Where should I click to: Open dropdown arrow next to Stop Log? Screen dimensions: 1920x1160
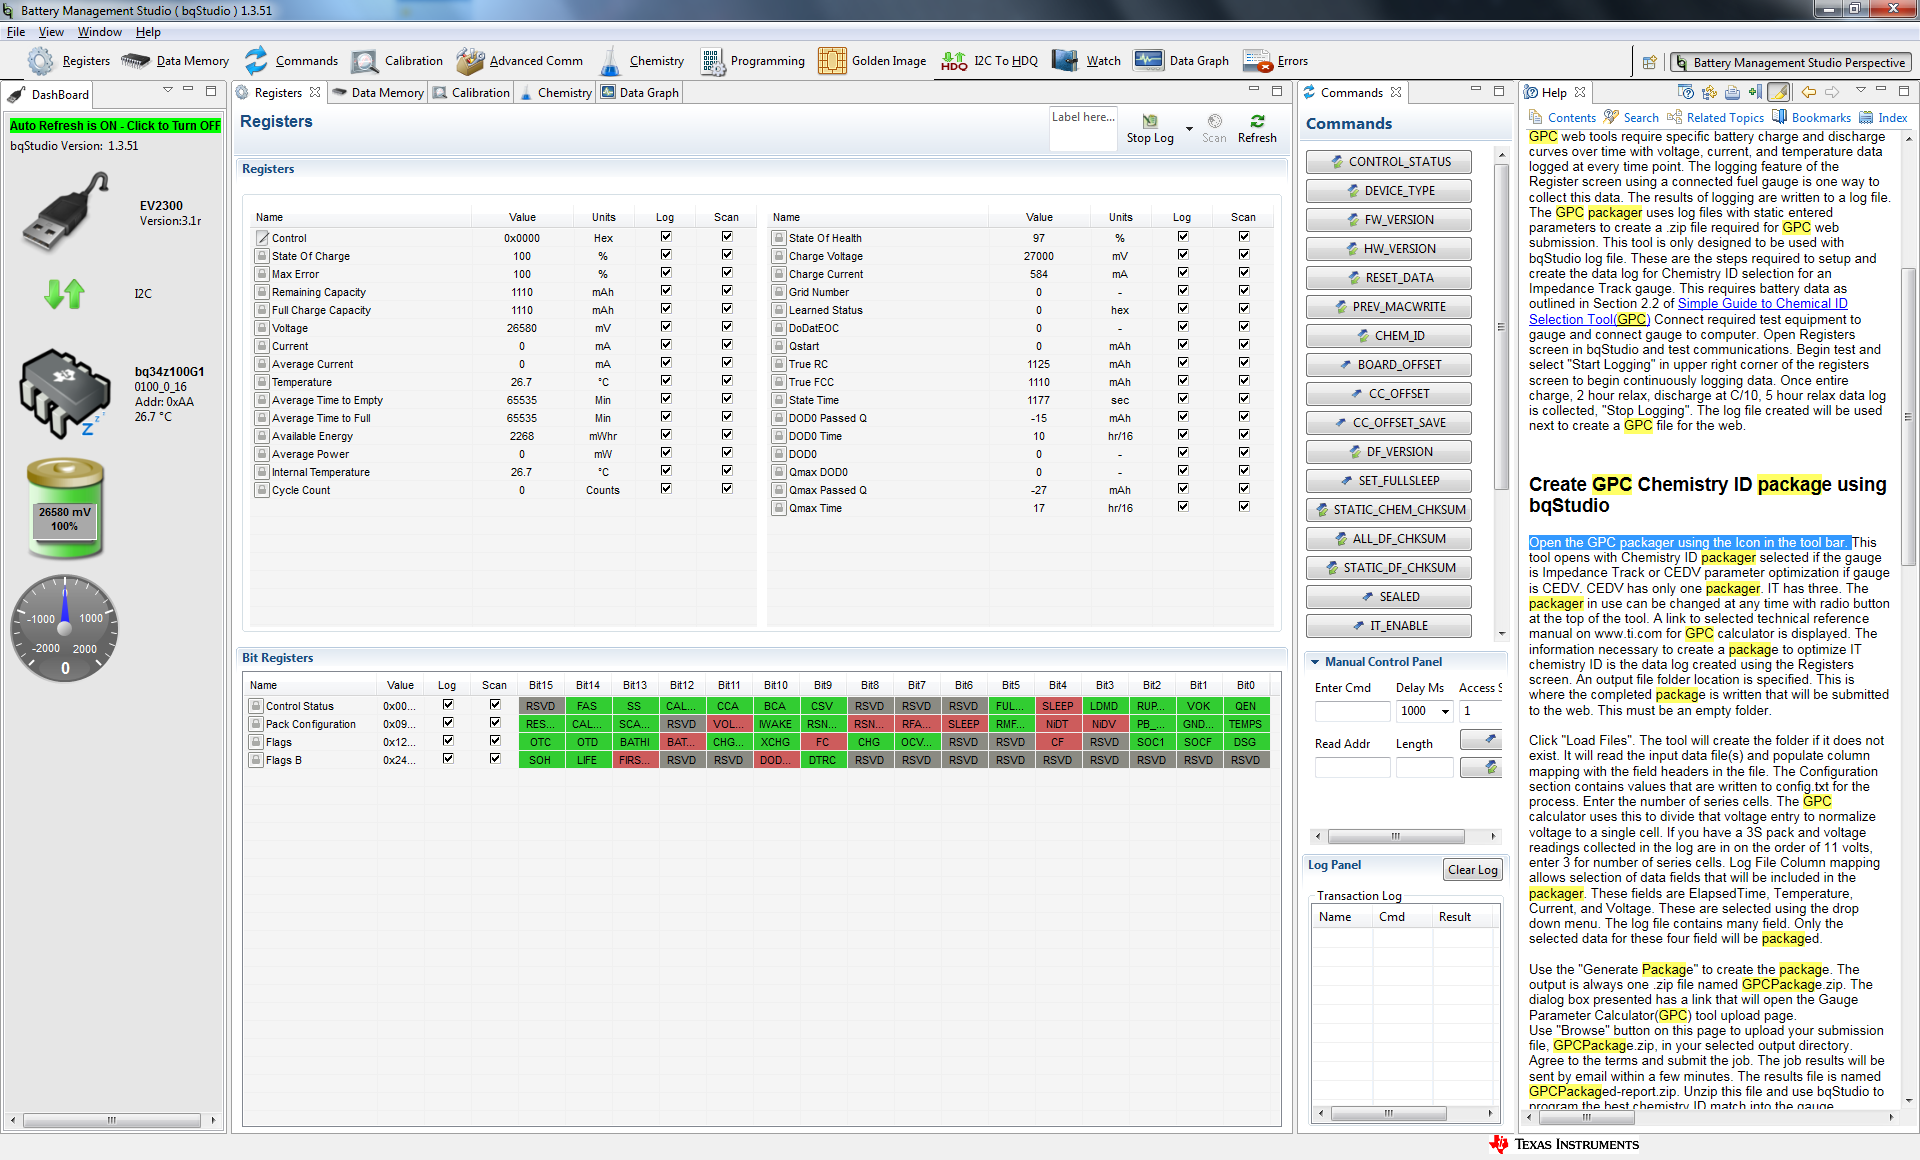pos(1189,129)
